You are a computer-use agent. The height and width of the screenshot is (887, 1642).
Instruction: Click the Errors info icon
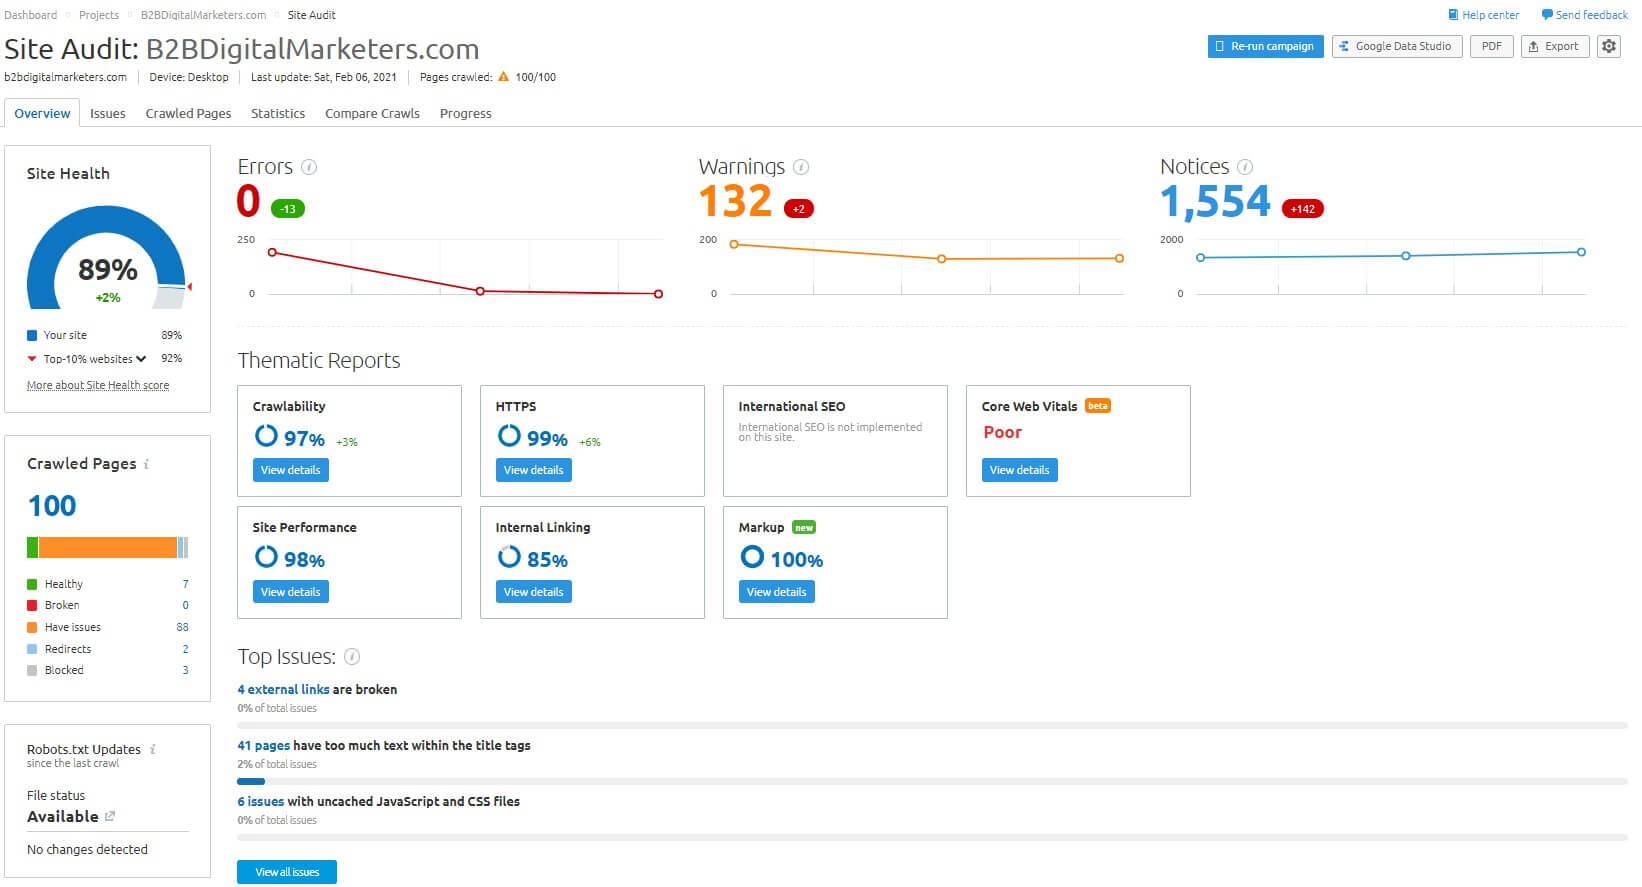tap(309, 167)
